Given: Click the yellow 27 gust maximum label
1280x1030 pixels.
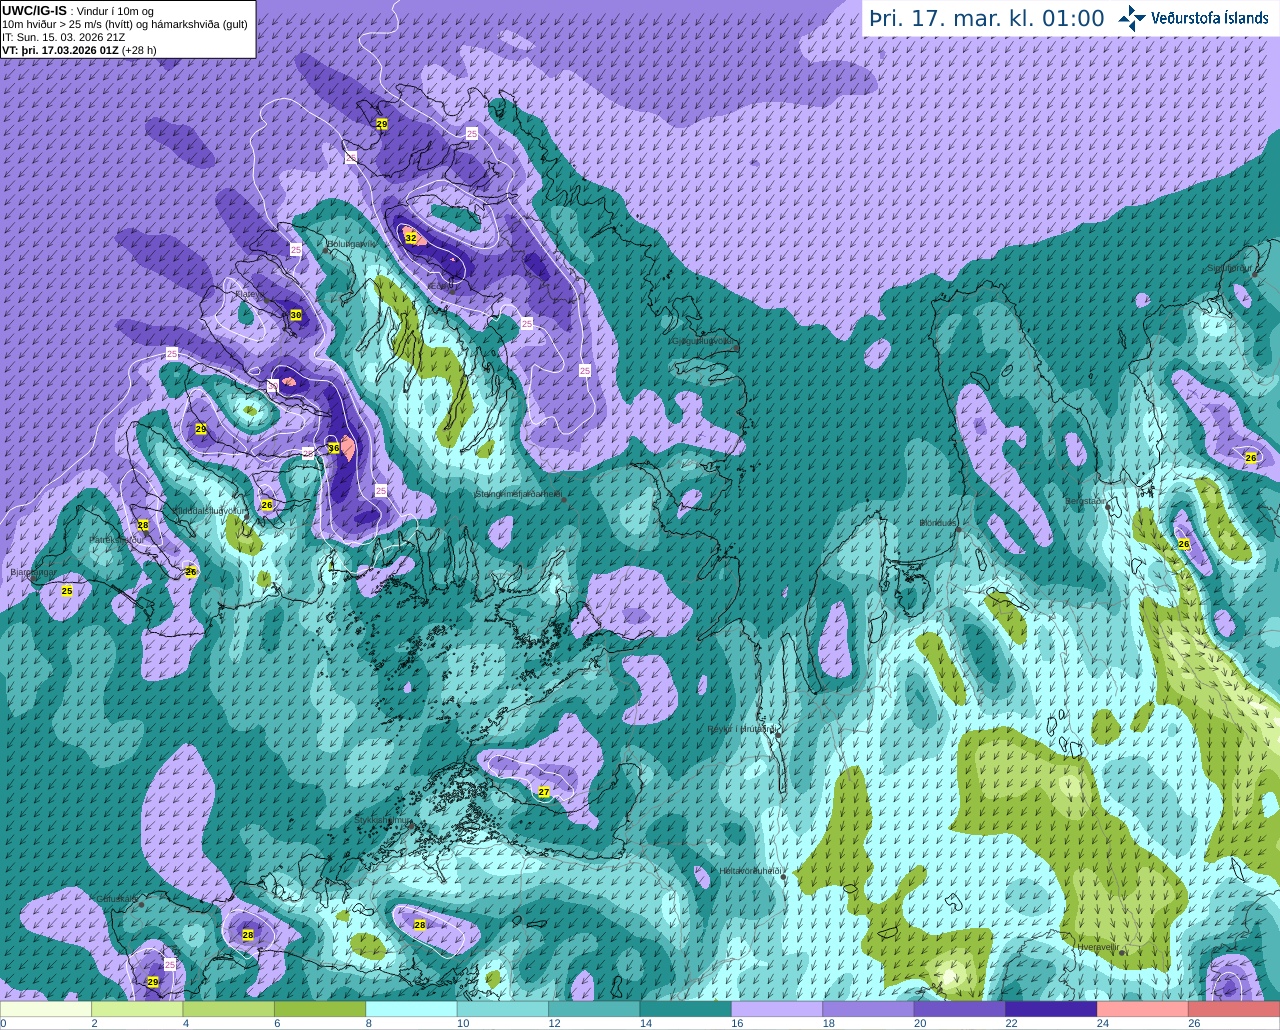Looking at the screenshot, I should click(x=544, y=792).
